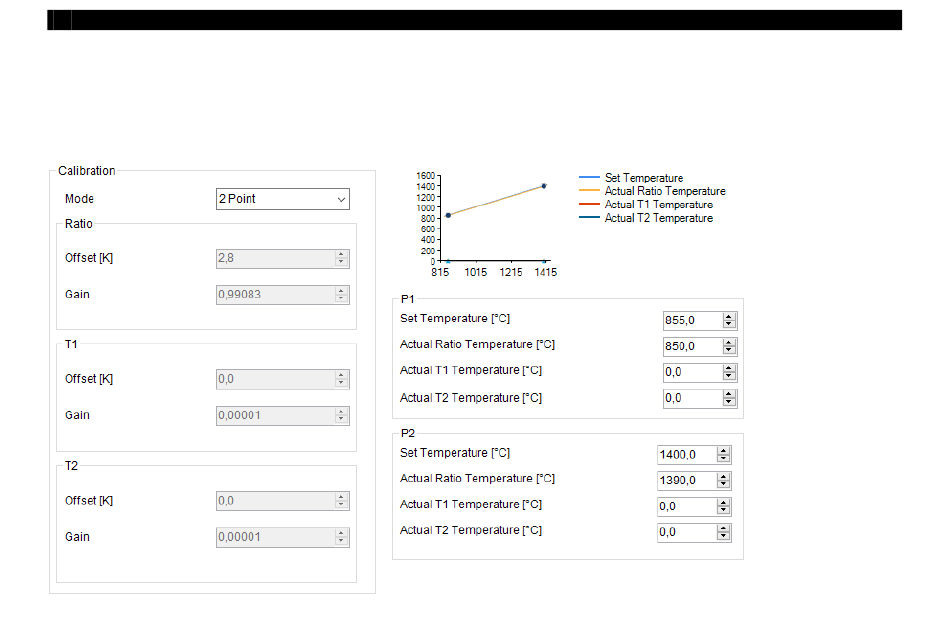Increase P1 Set Temperature with up arrow
This screenshot has height=638, width=950.
click(729, 316)
